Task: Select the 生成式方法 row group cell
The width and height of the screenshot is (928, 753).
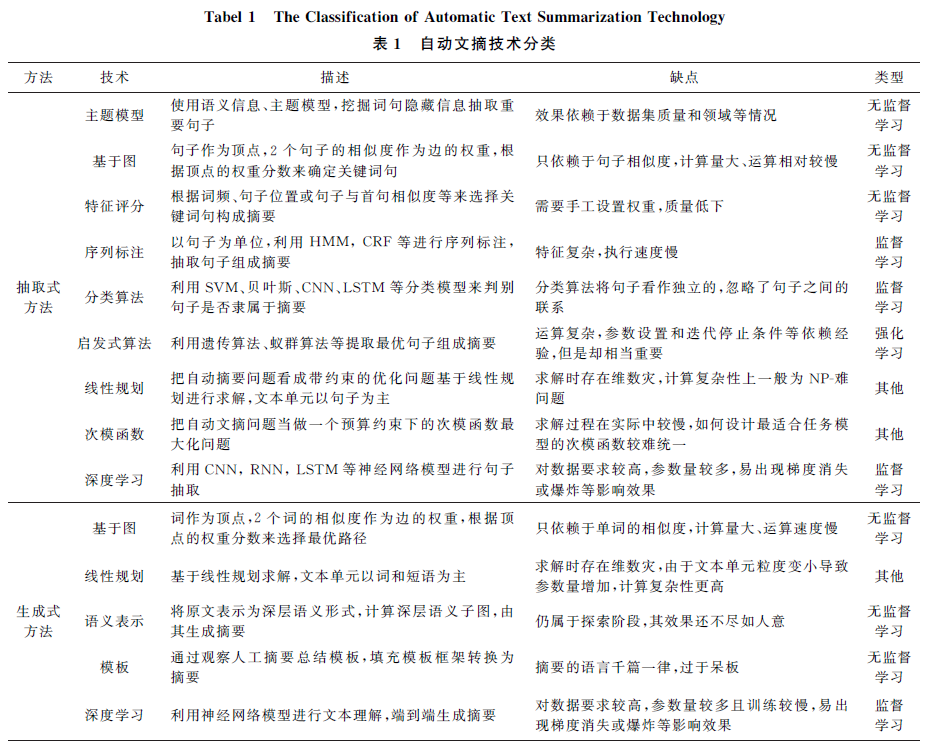Action: click(38, 621)
